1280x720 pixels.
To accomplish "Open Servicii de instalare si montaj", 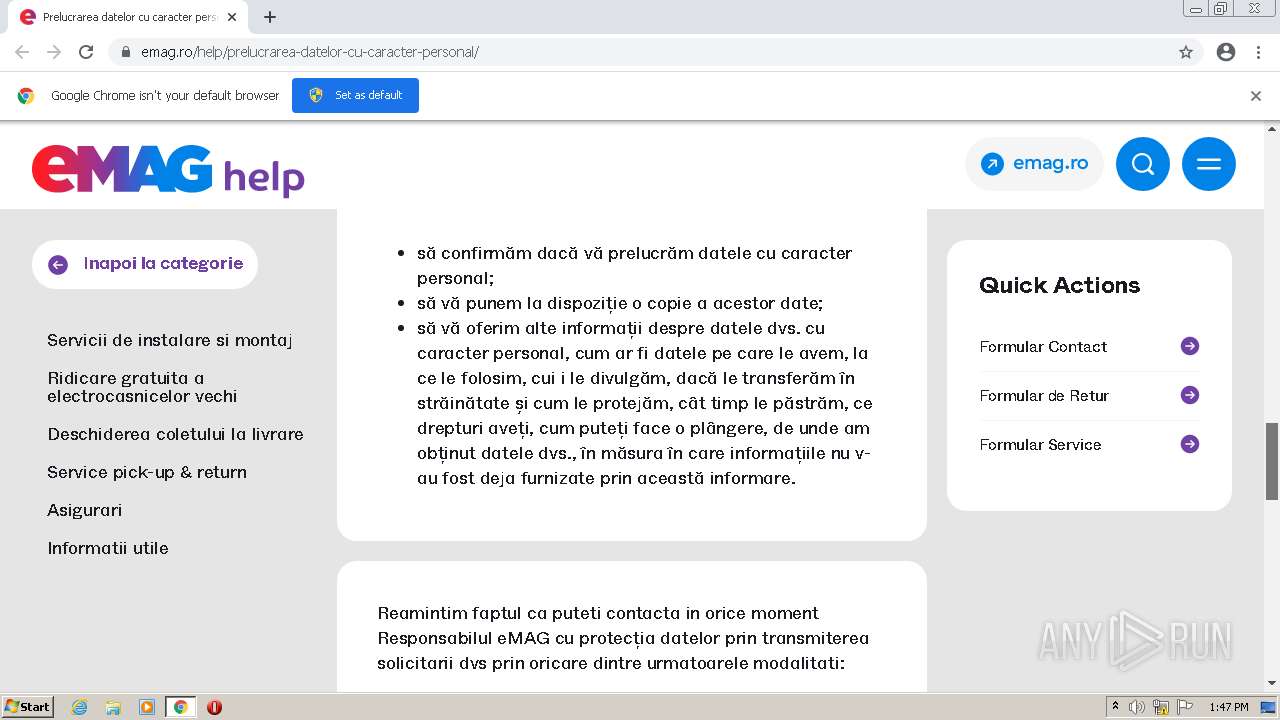I will point(169,340).
